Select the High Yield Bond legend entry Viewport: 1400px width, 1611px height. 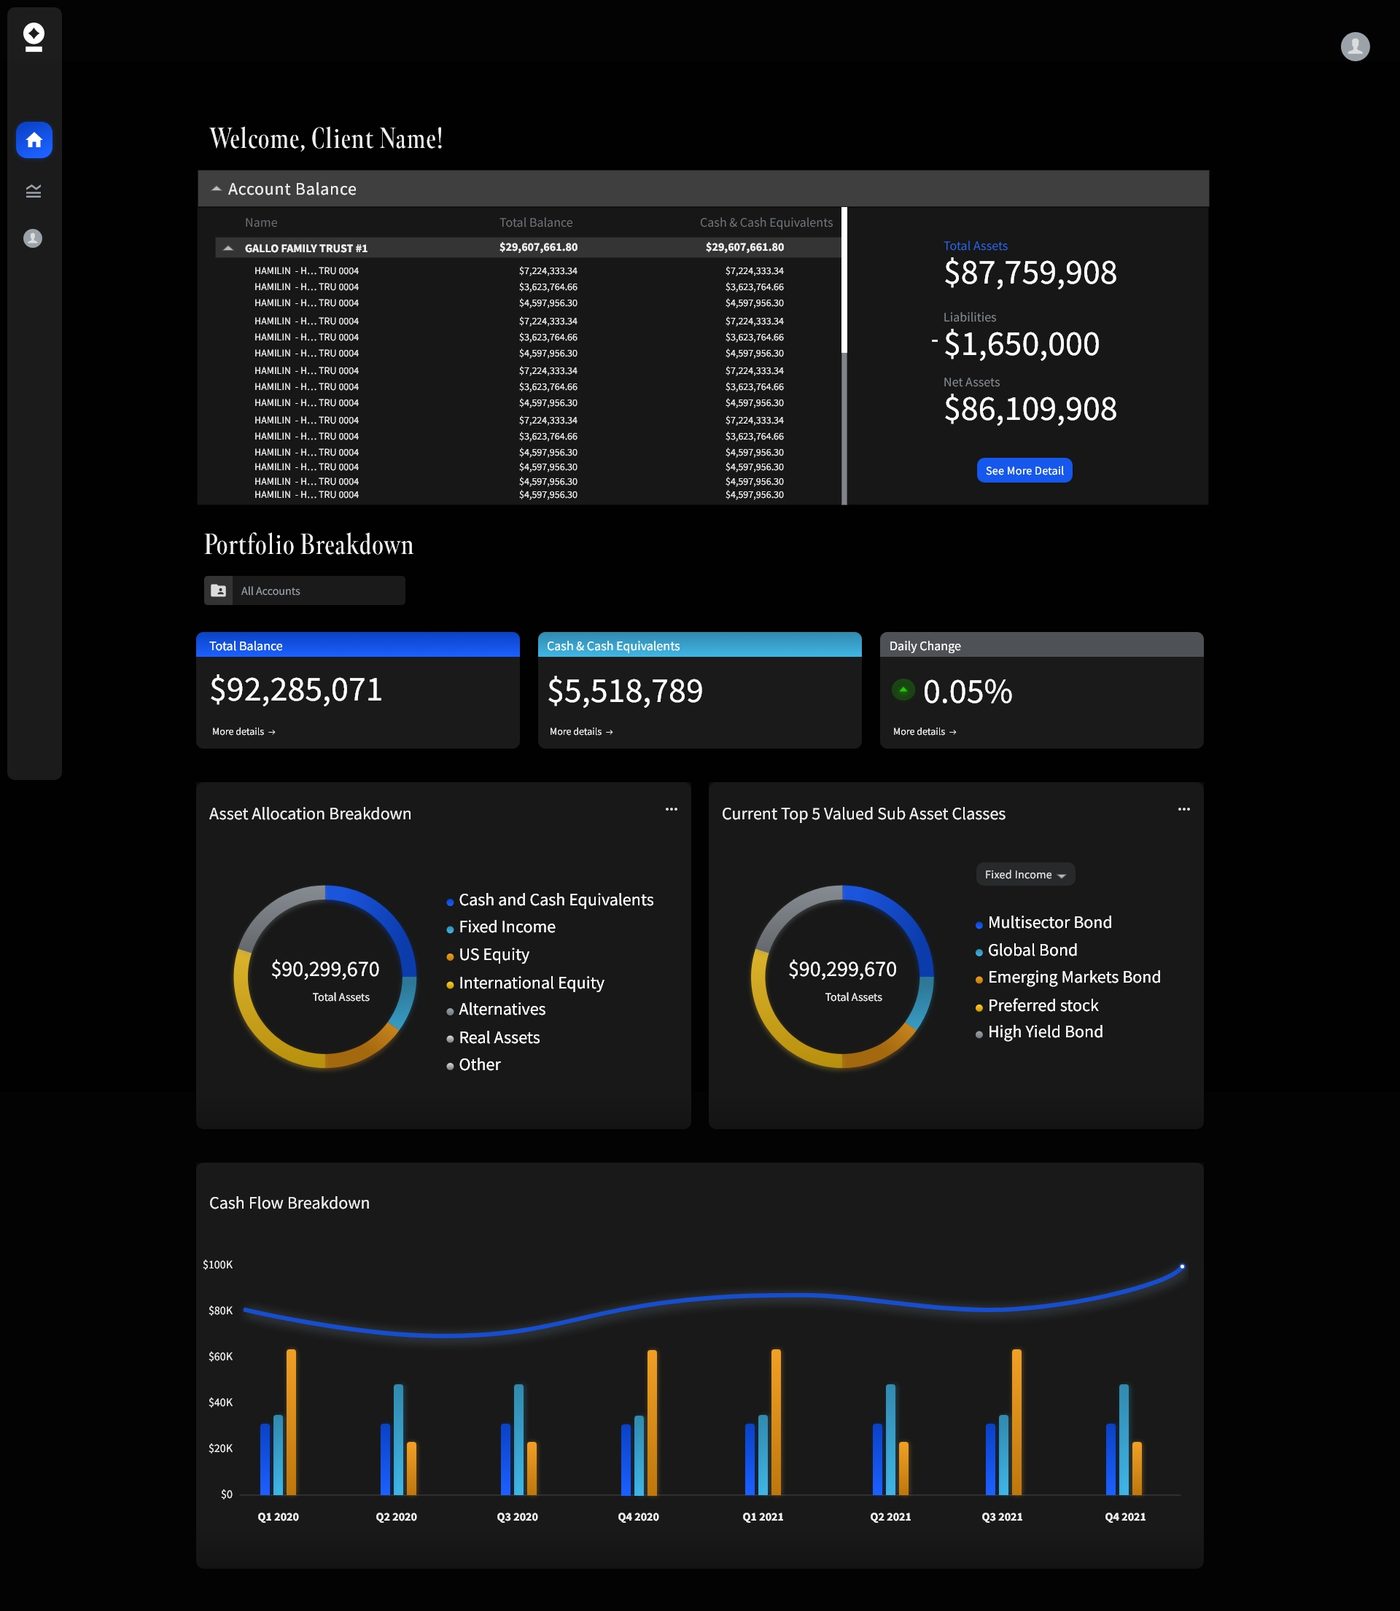click(x=1039, y=1032)
